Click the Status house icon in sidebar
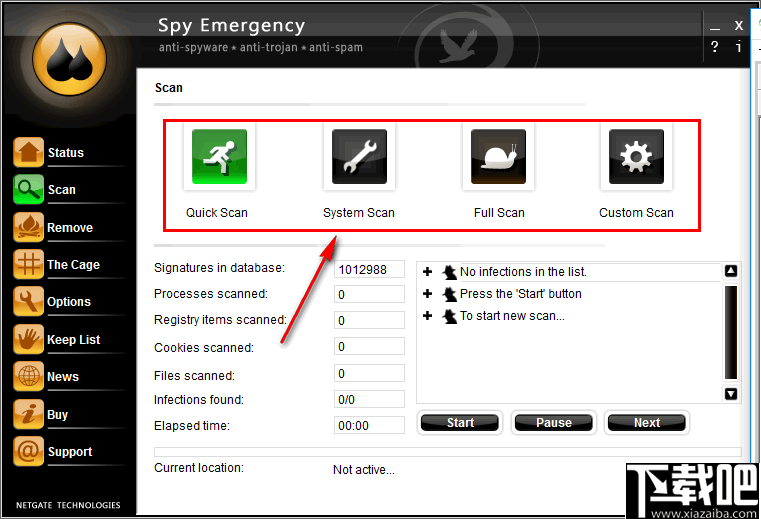The height and width of the screenshot is (519, 761). 29,152
